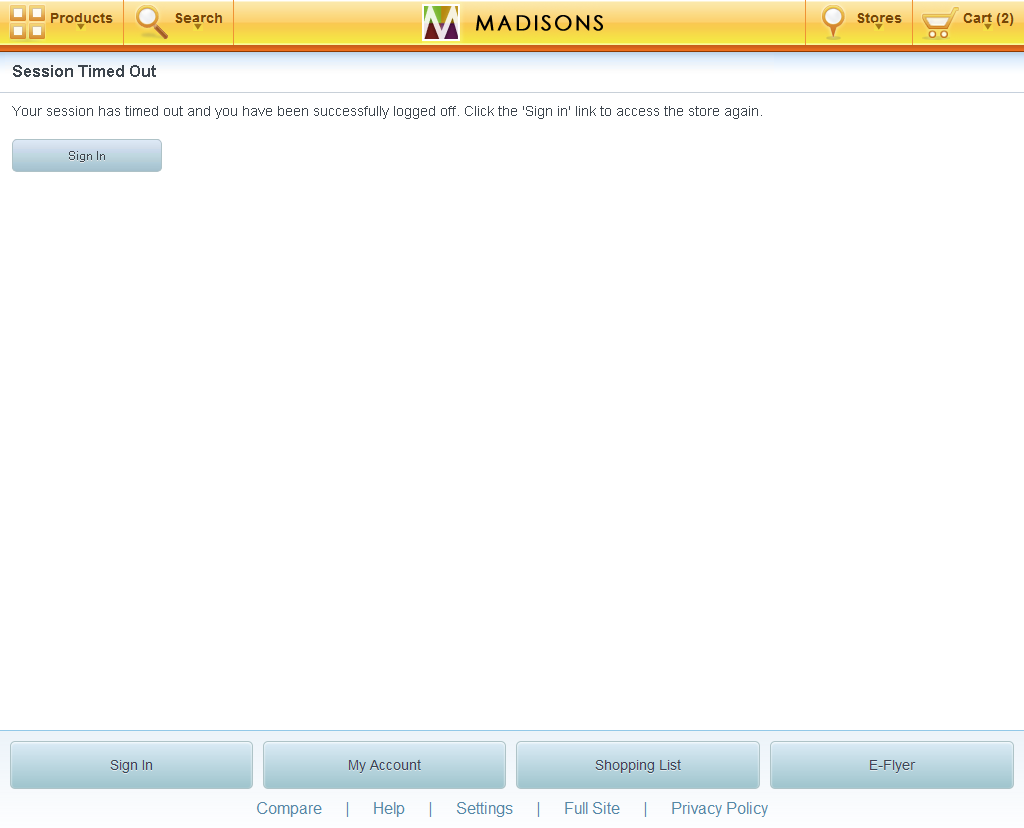1024x828 pixels.
Task: Click the Madisons logo
Action: pos(512,22)
